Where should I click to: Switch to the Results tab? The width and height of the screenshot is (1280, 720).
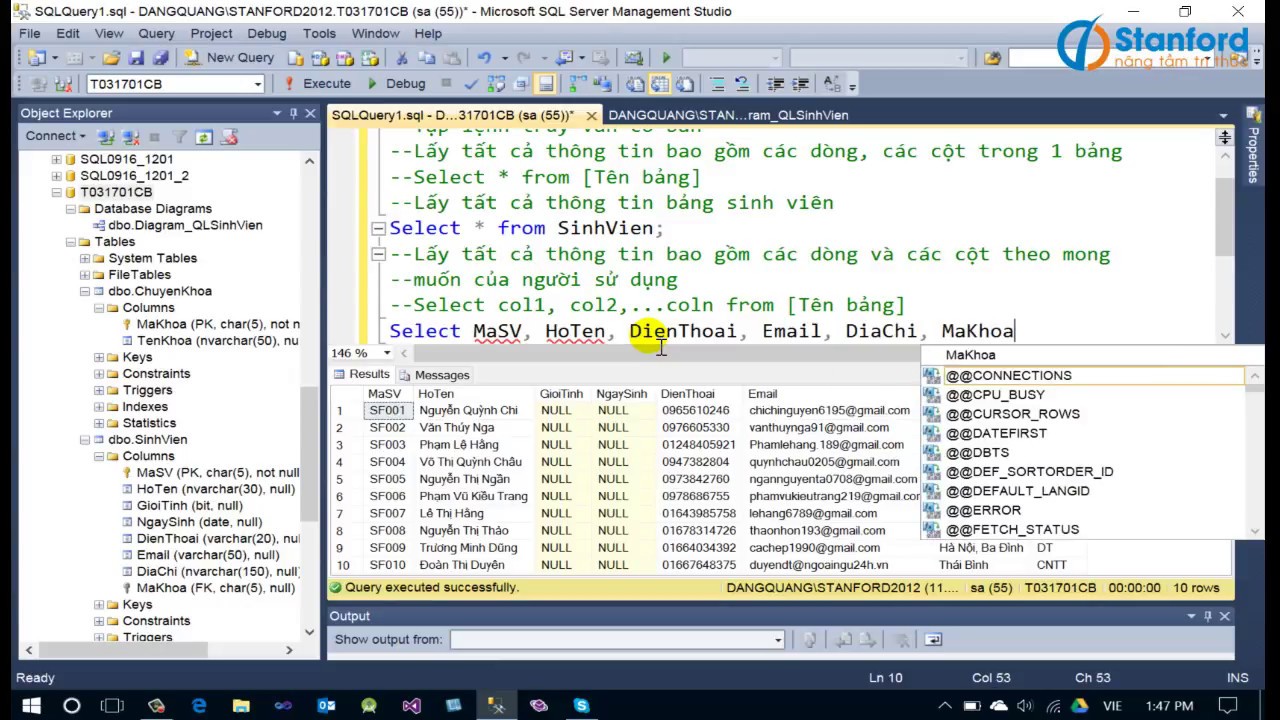[x=361, y=375]
